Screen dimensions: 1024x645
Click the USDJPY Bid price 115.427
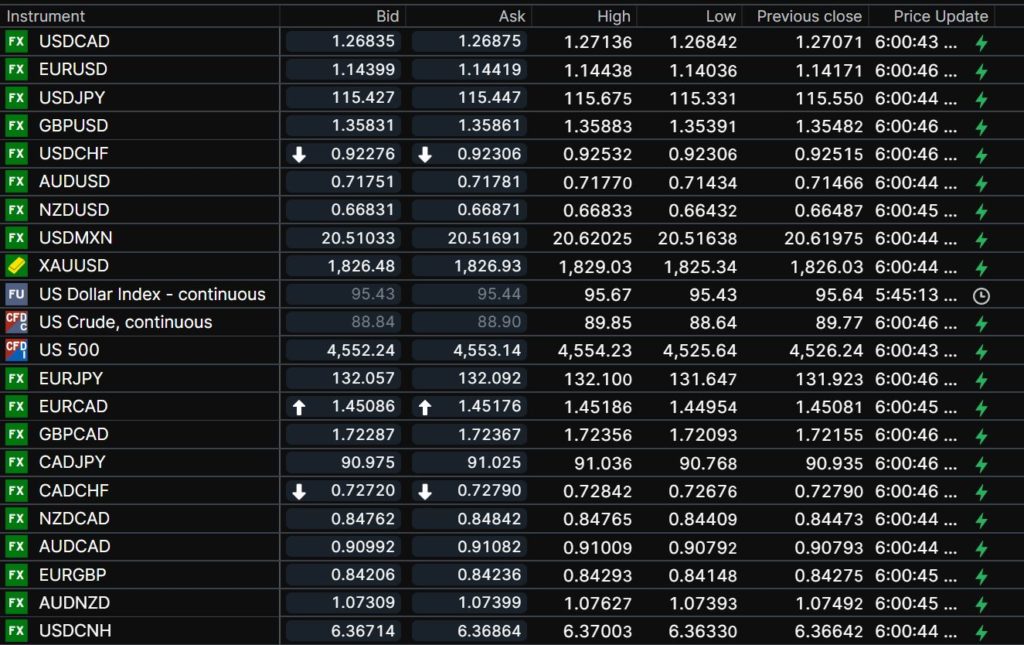click(x=363, y=98)
